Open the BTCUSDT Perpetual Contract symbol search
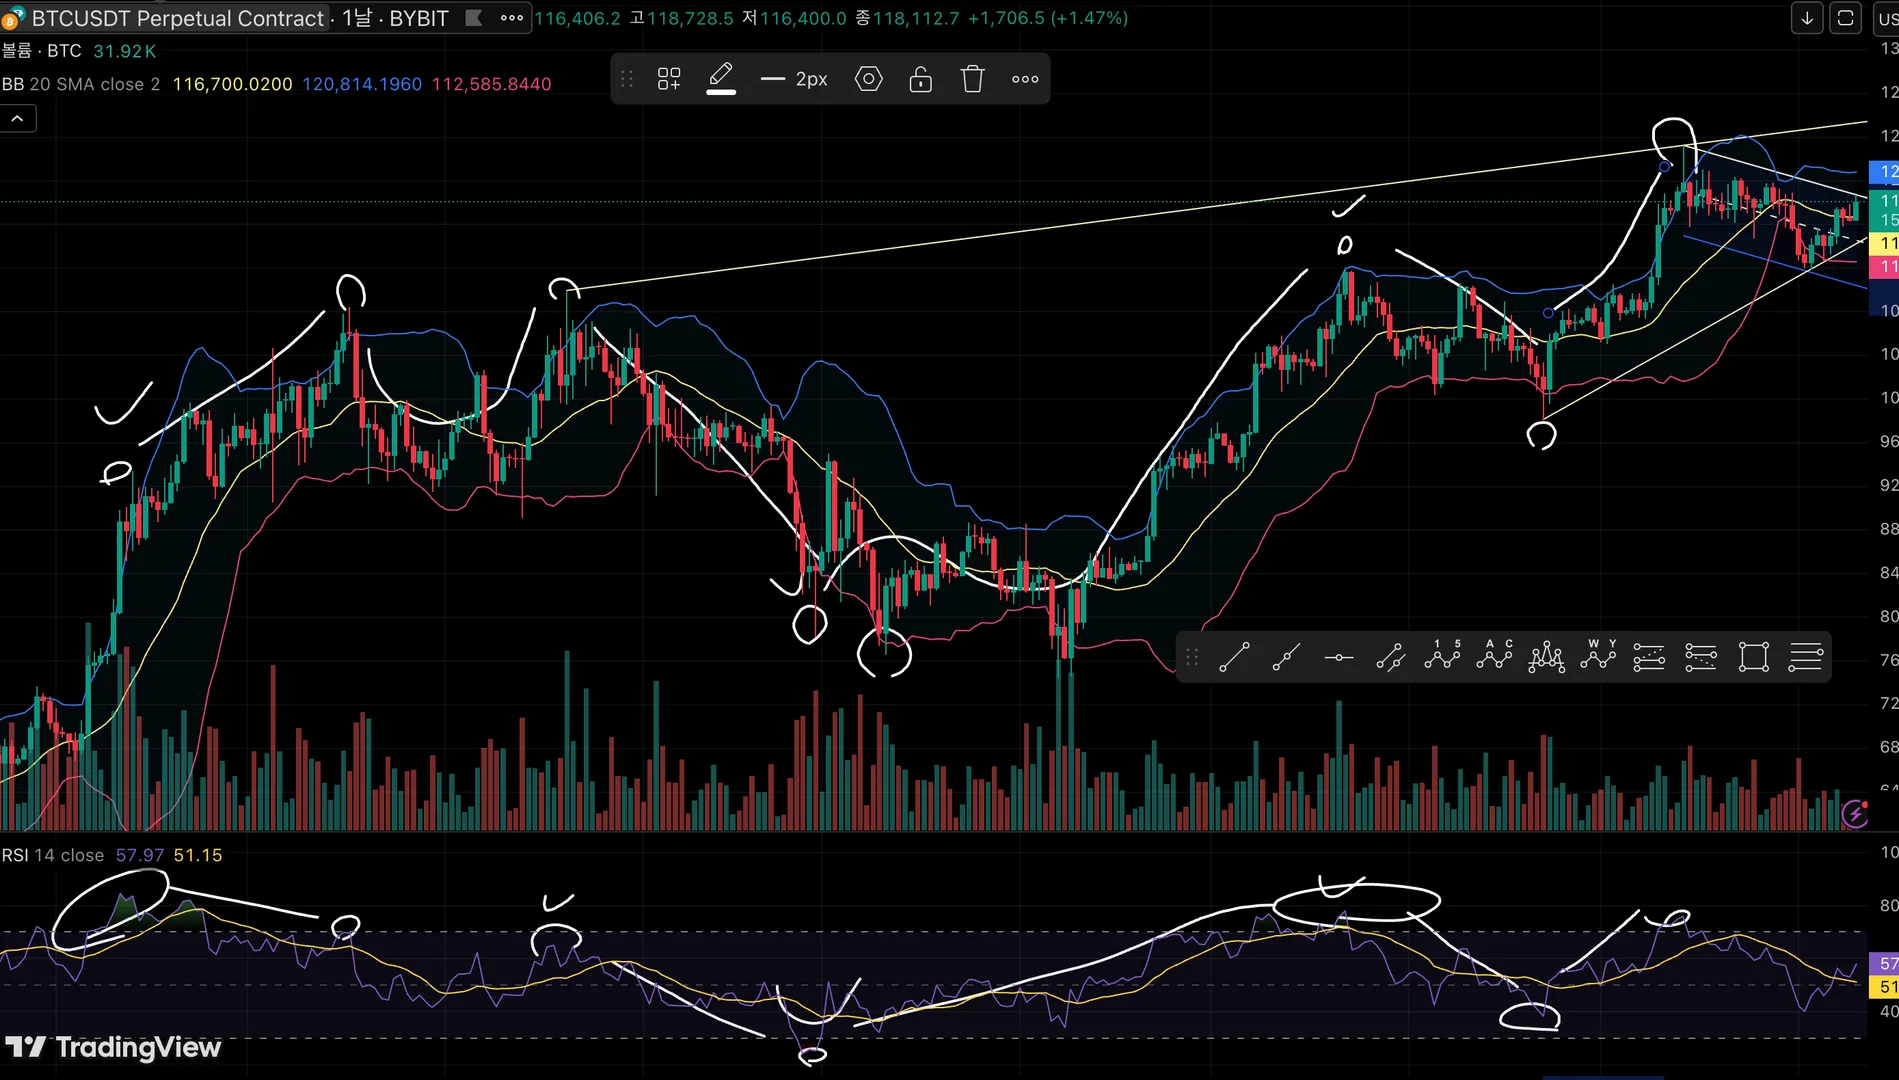The width and height of the screenshot is (1899, 1080). click(x=178, y=18)
